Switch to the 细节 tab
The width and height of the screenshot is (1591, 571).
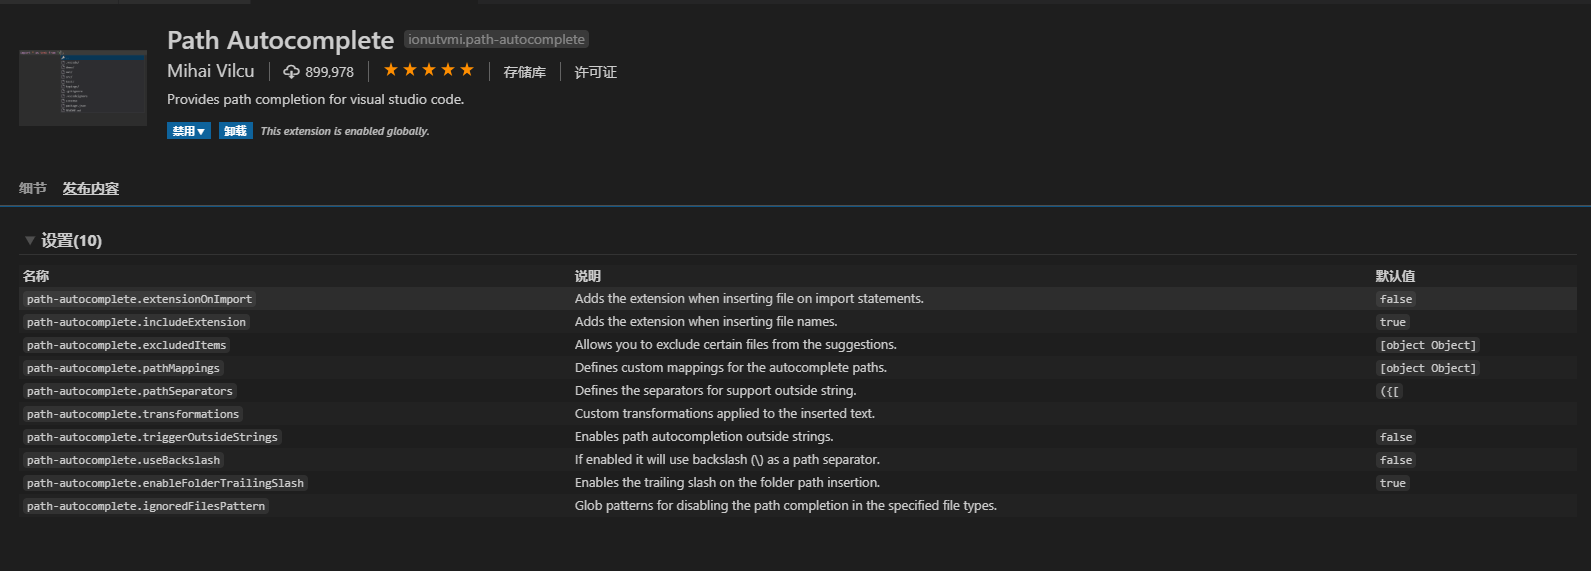[33, 188]
